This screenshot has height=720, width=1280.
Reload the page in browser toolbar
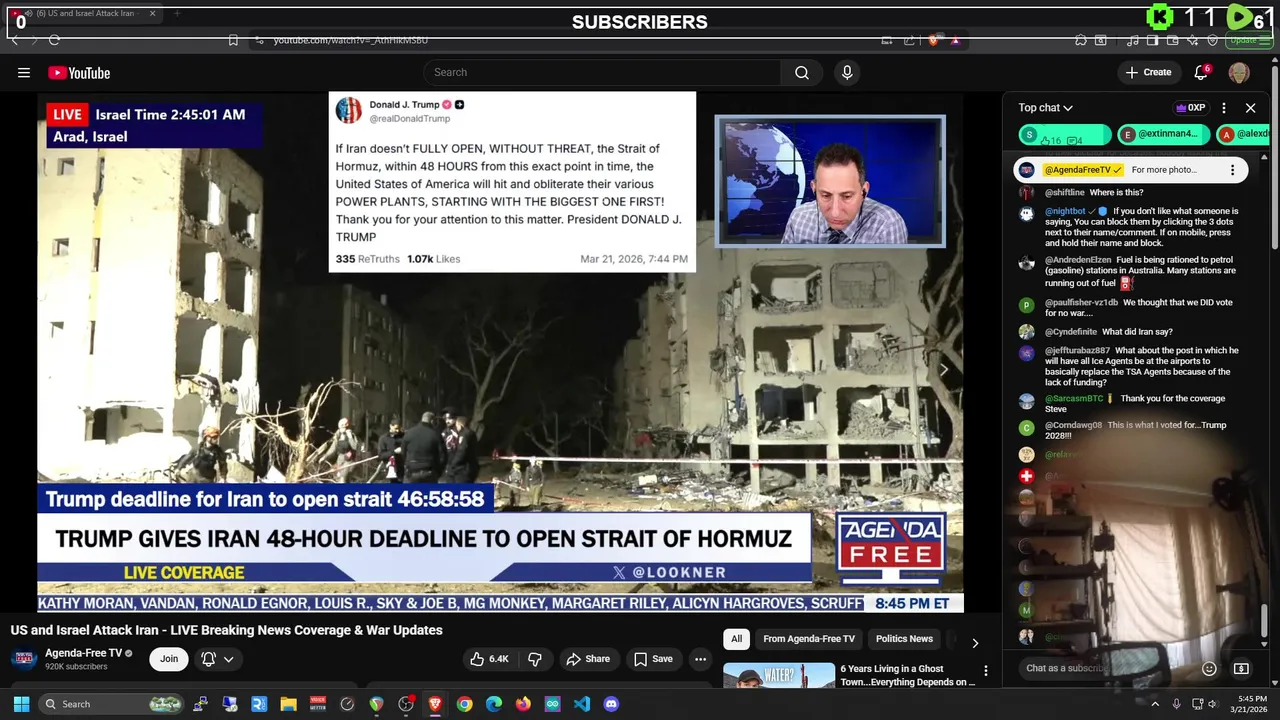[54, 40]
